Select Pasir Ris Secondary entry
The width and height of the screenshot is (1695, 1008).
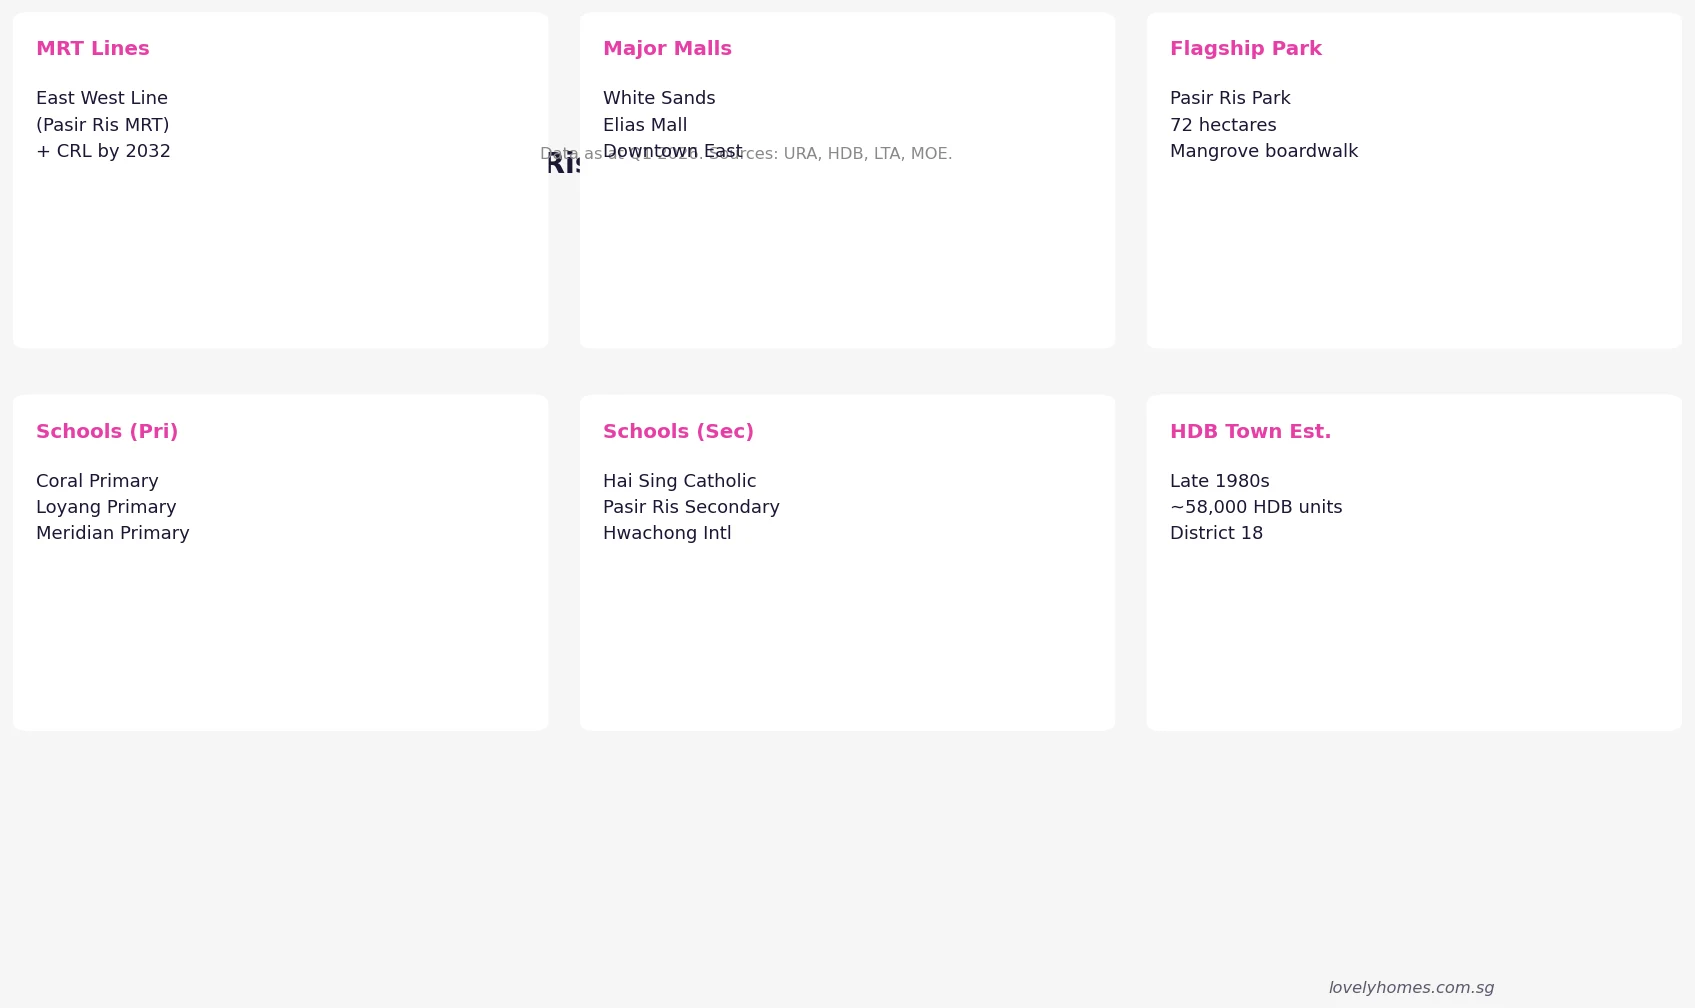point(691,507)
